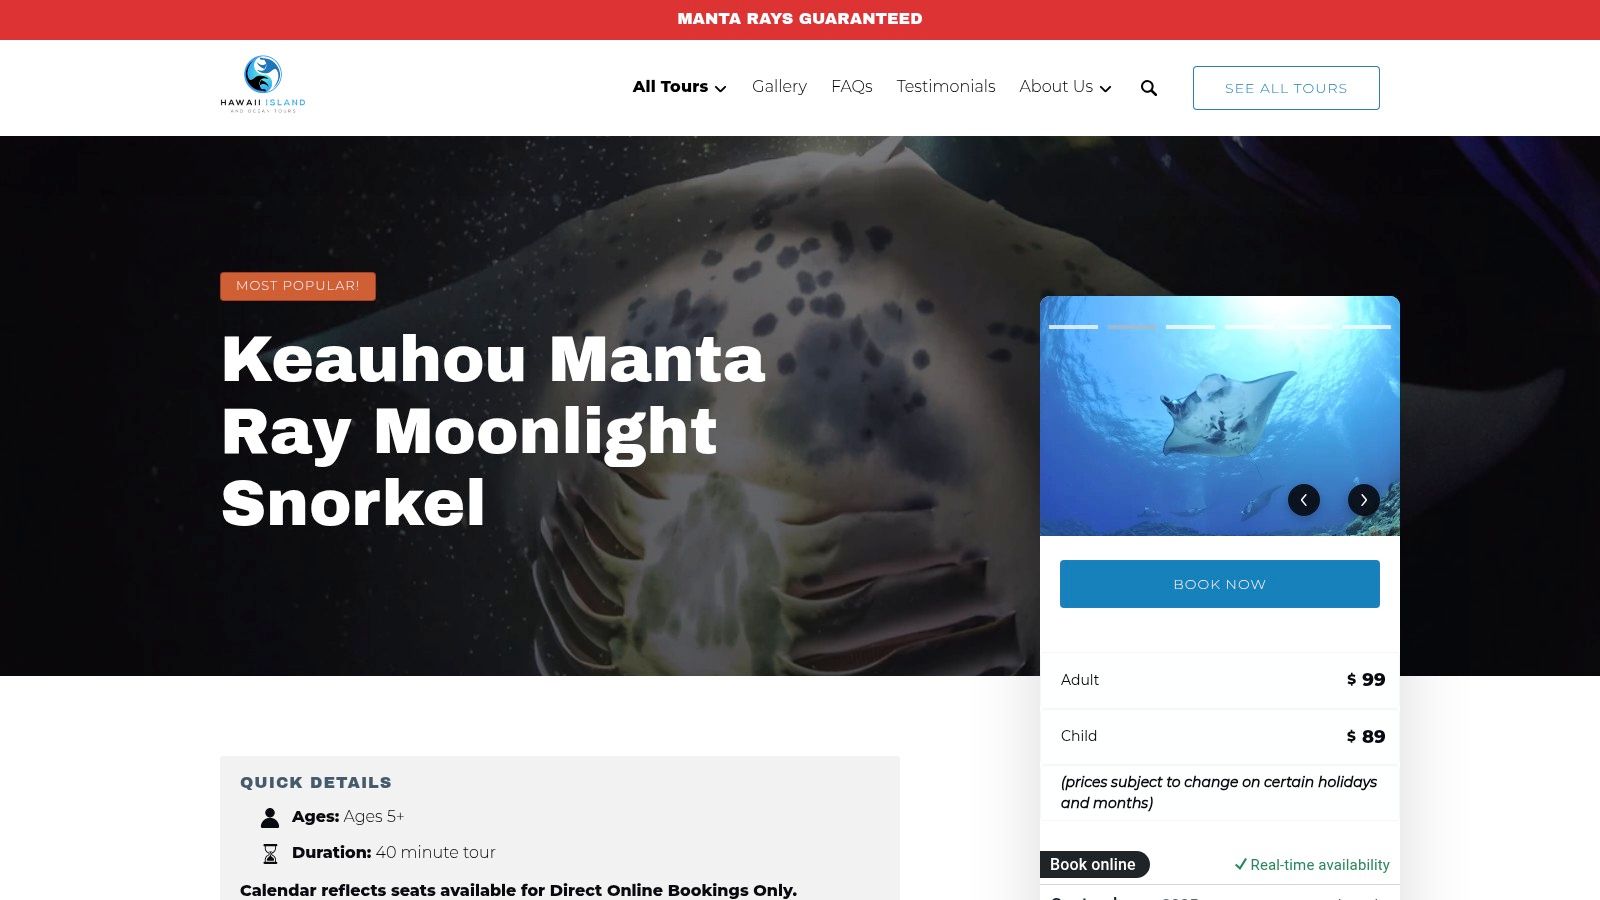Screen dimensions: 1600x900
Task: Select the first slideshow progress bar
Action: point(1073,327)
